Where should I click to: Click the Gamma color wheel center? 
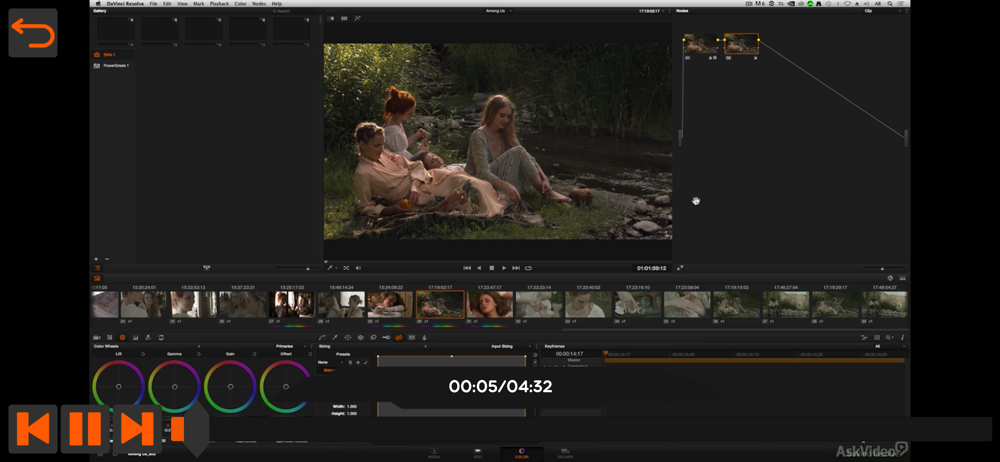pyautogui.click(x=174, y=387)
